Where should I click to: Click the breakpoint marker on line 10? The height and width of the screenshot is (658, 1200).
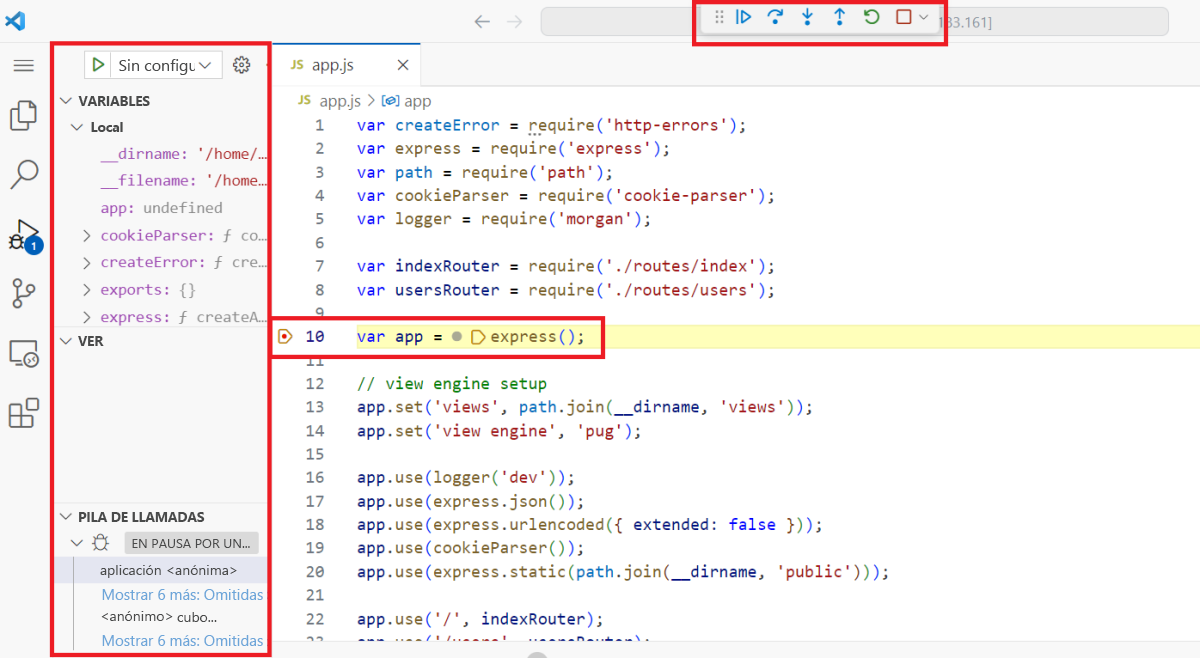[285, 337]
